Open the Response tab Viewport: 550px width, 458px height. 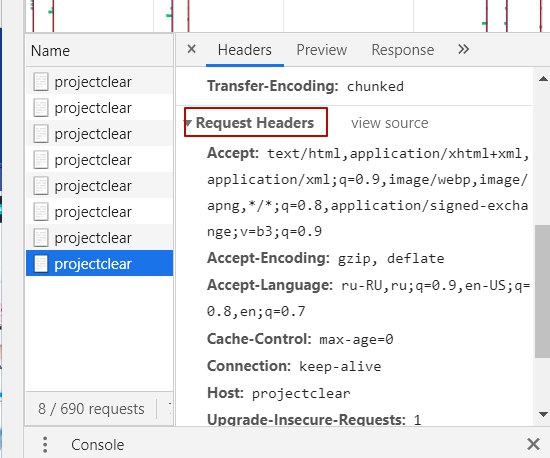pos(403,50)
